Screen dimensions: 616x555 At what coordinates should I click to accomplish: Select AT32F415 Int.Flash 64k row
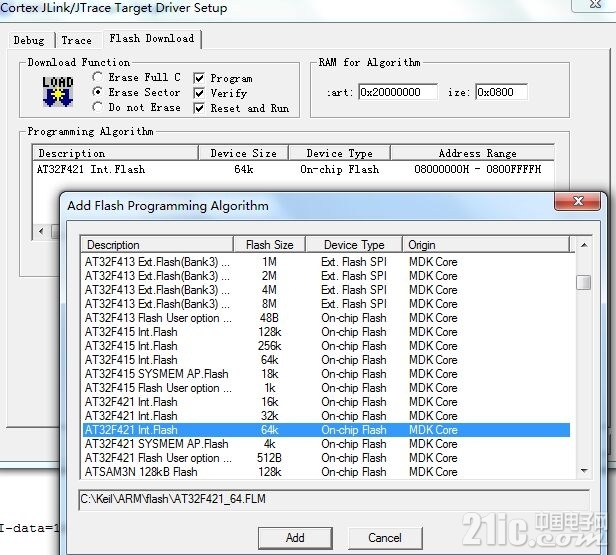coord(326,360)
